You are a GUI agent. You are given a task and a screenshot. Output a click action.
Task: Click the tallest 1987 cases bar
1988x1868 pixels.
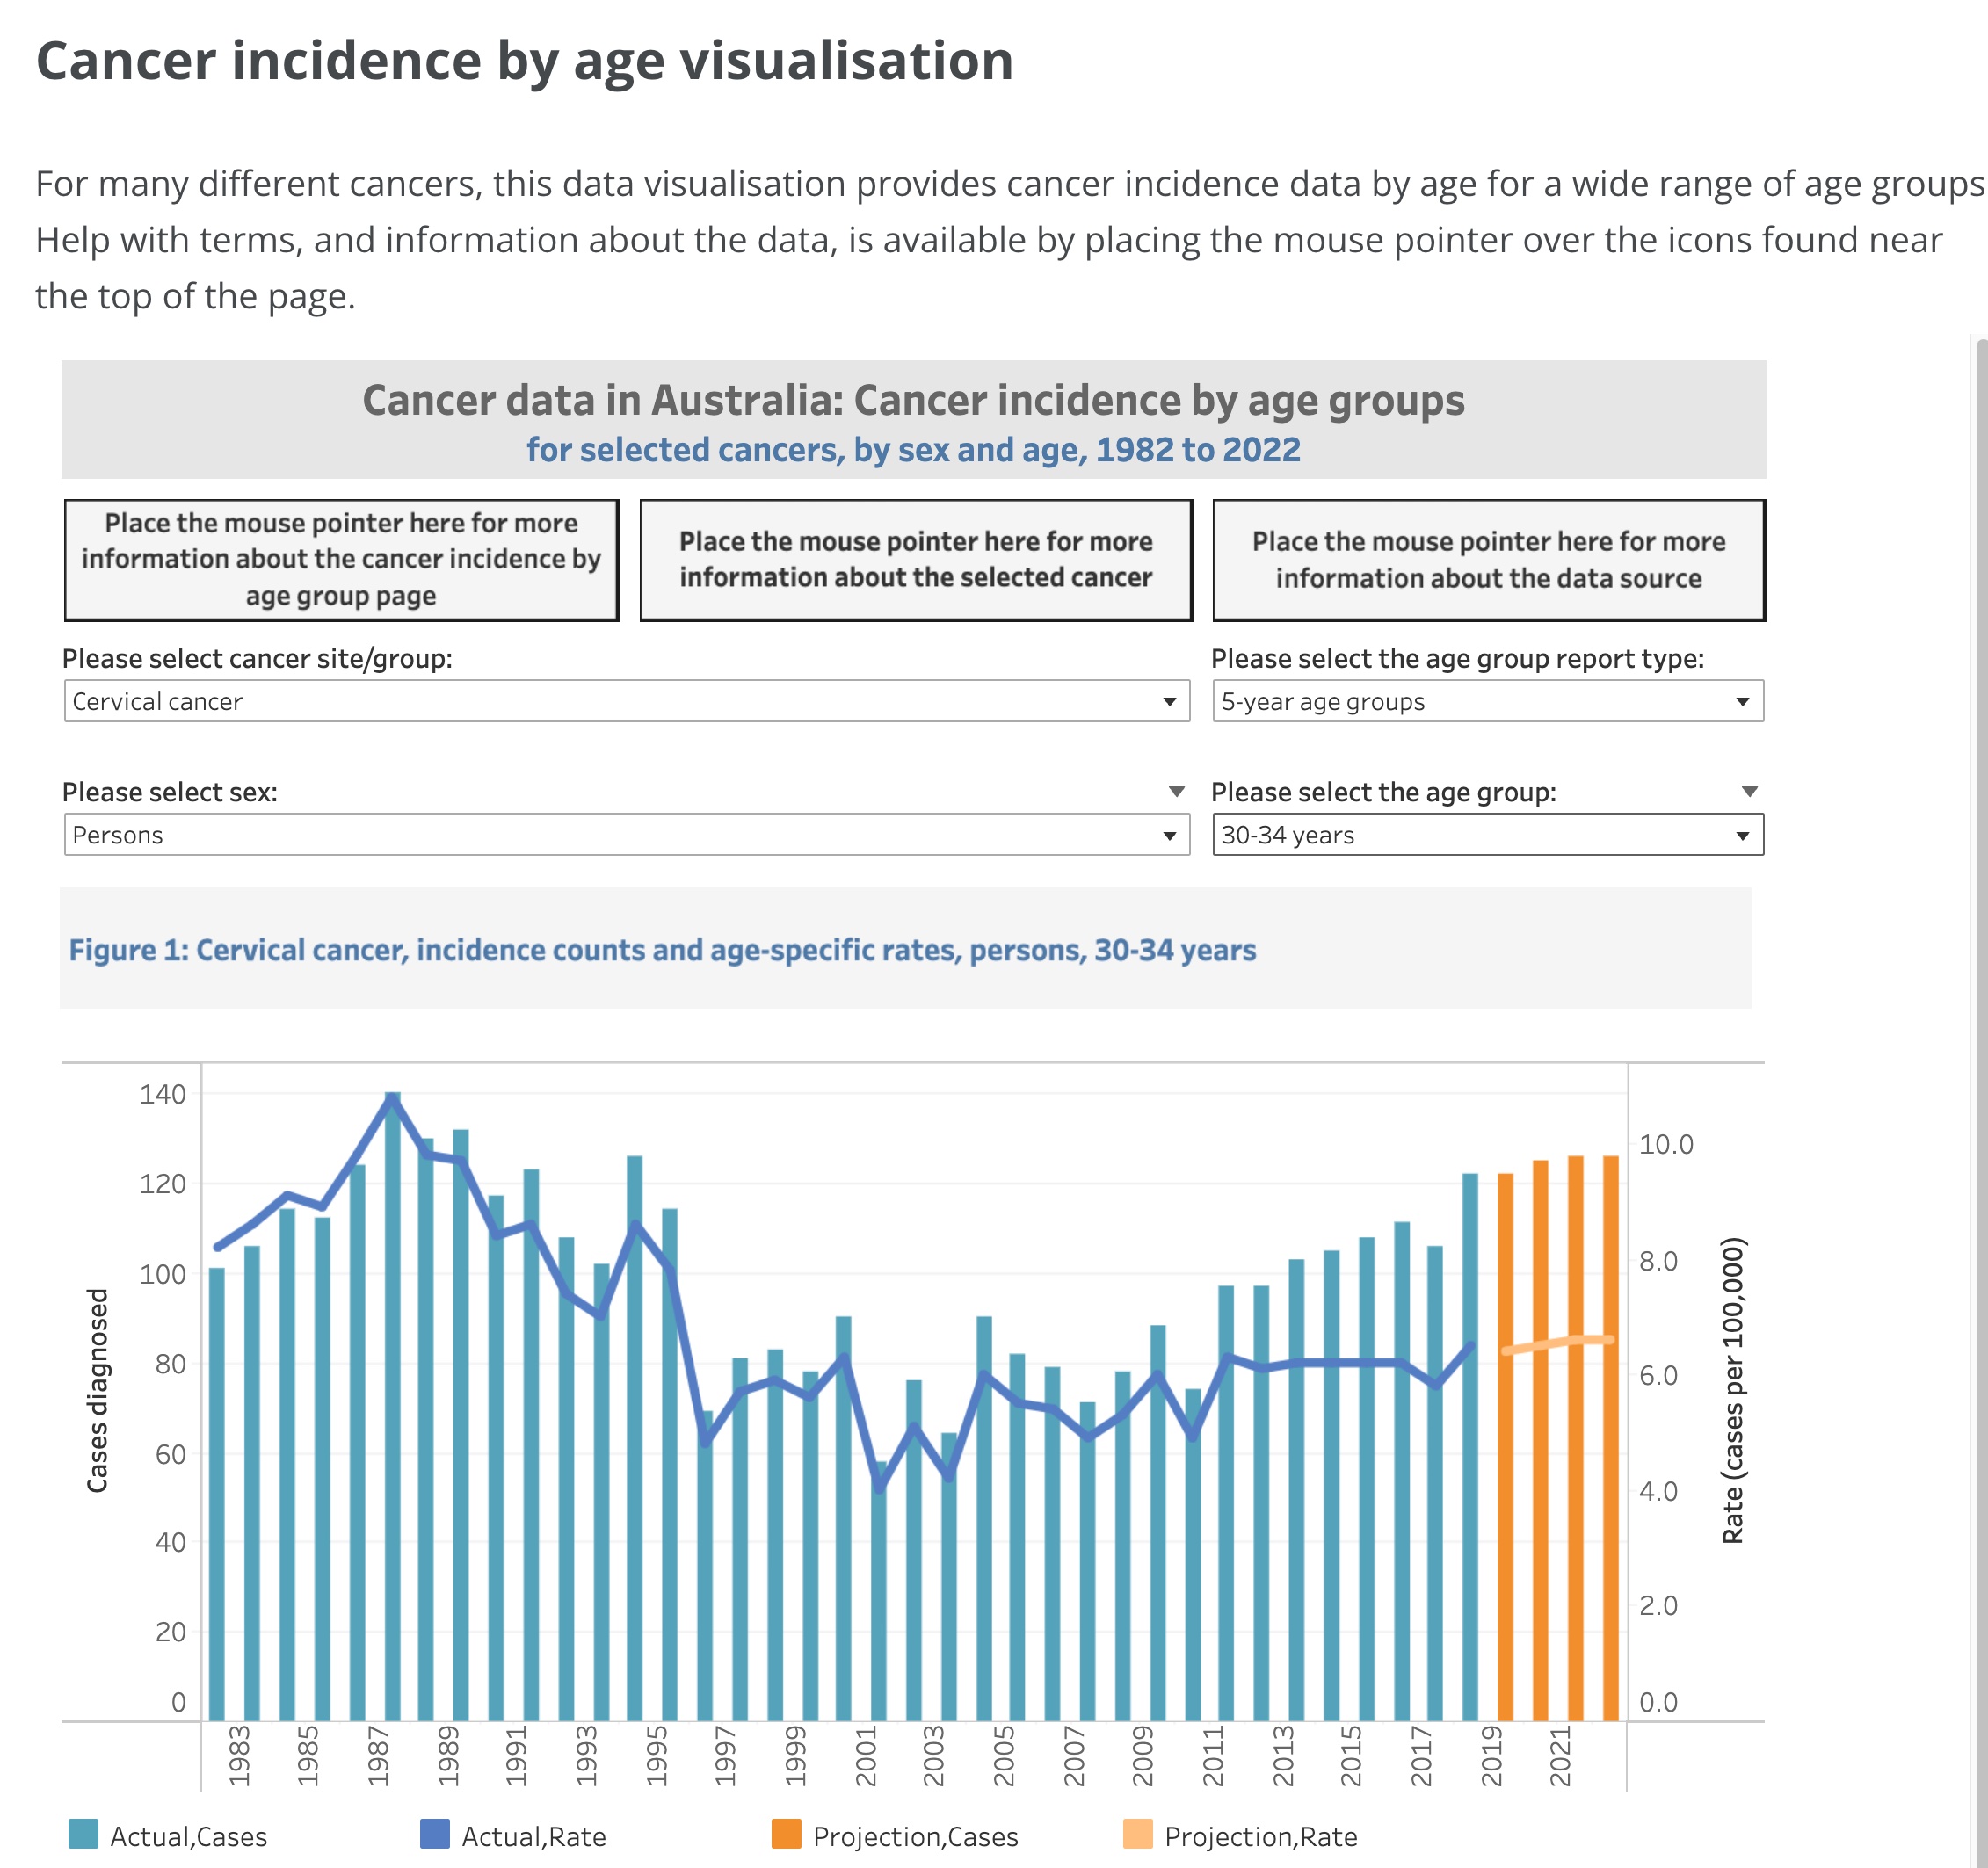tap(392, 1450)
